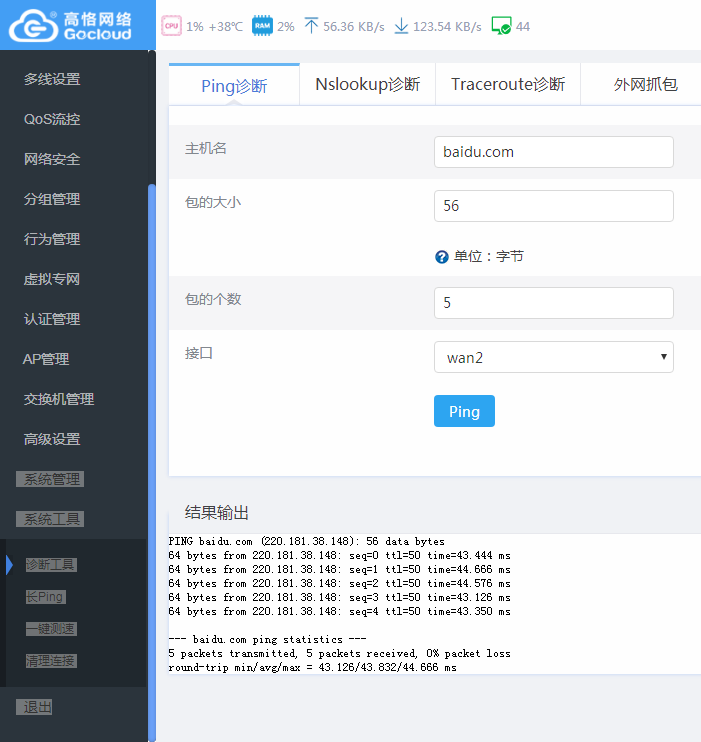Collapse the 系统工具 sidebar section
Screen dimensions: 701x742
53,519
